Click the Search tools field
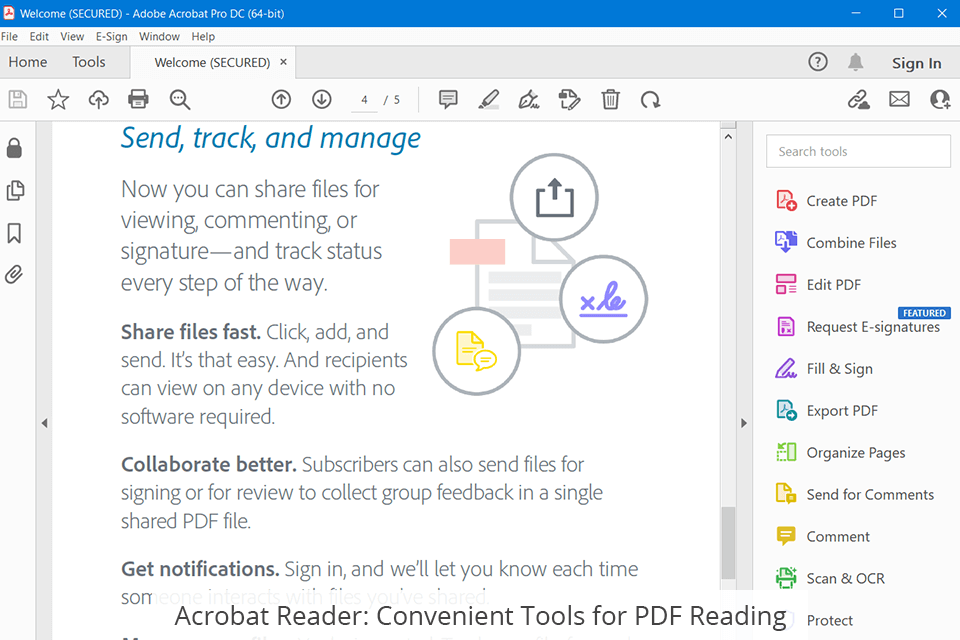Screen dimensions: 960x640 858,151
